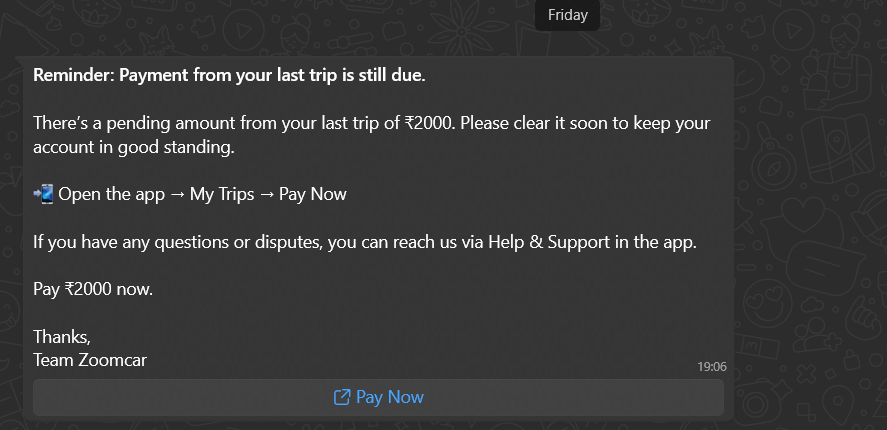Click the arrow after "Open the app"
This screenshot has height=430, width=887.
click(175, 194)
